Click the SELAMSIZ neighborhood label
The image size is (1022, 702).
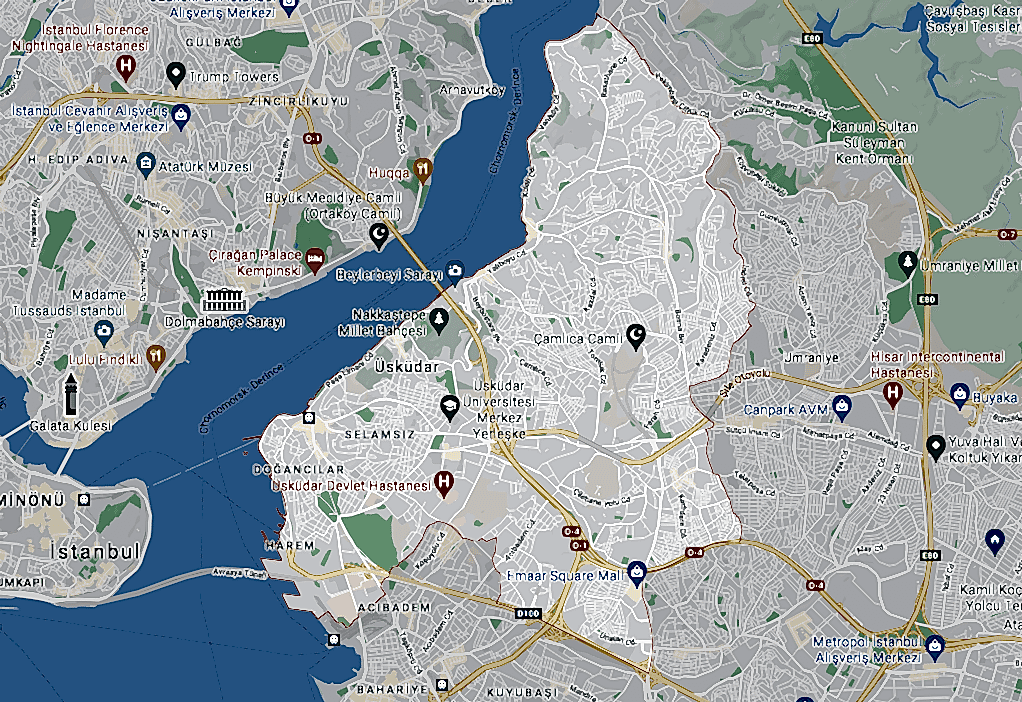coord(380,434)
